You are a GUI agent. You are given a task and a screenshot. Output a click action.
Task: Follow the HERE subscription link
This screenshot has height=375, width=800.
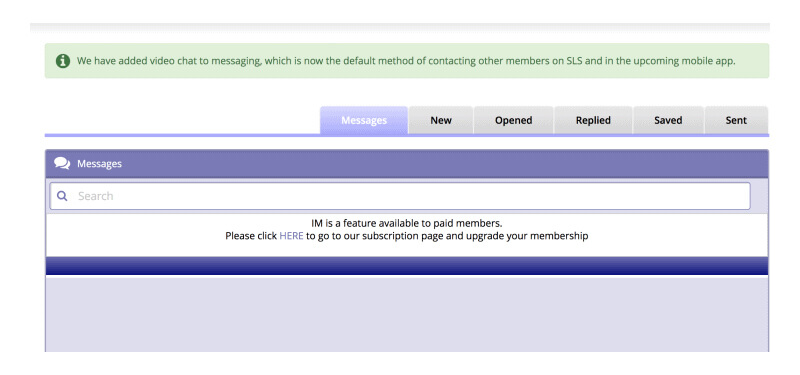(x=291, y=236)
